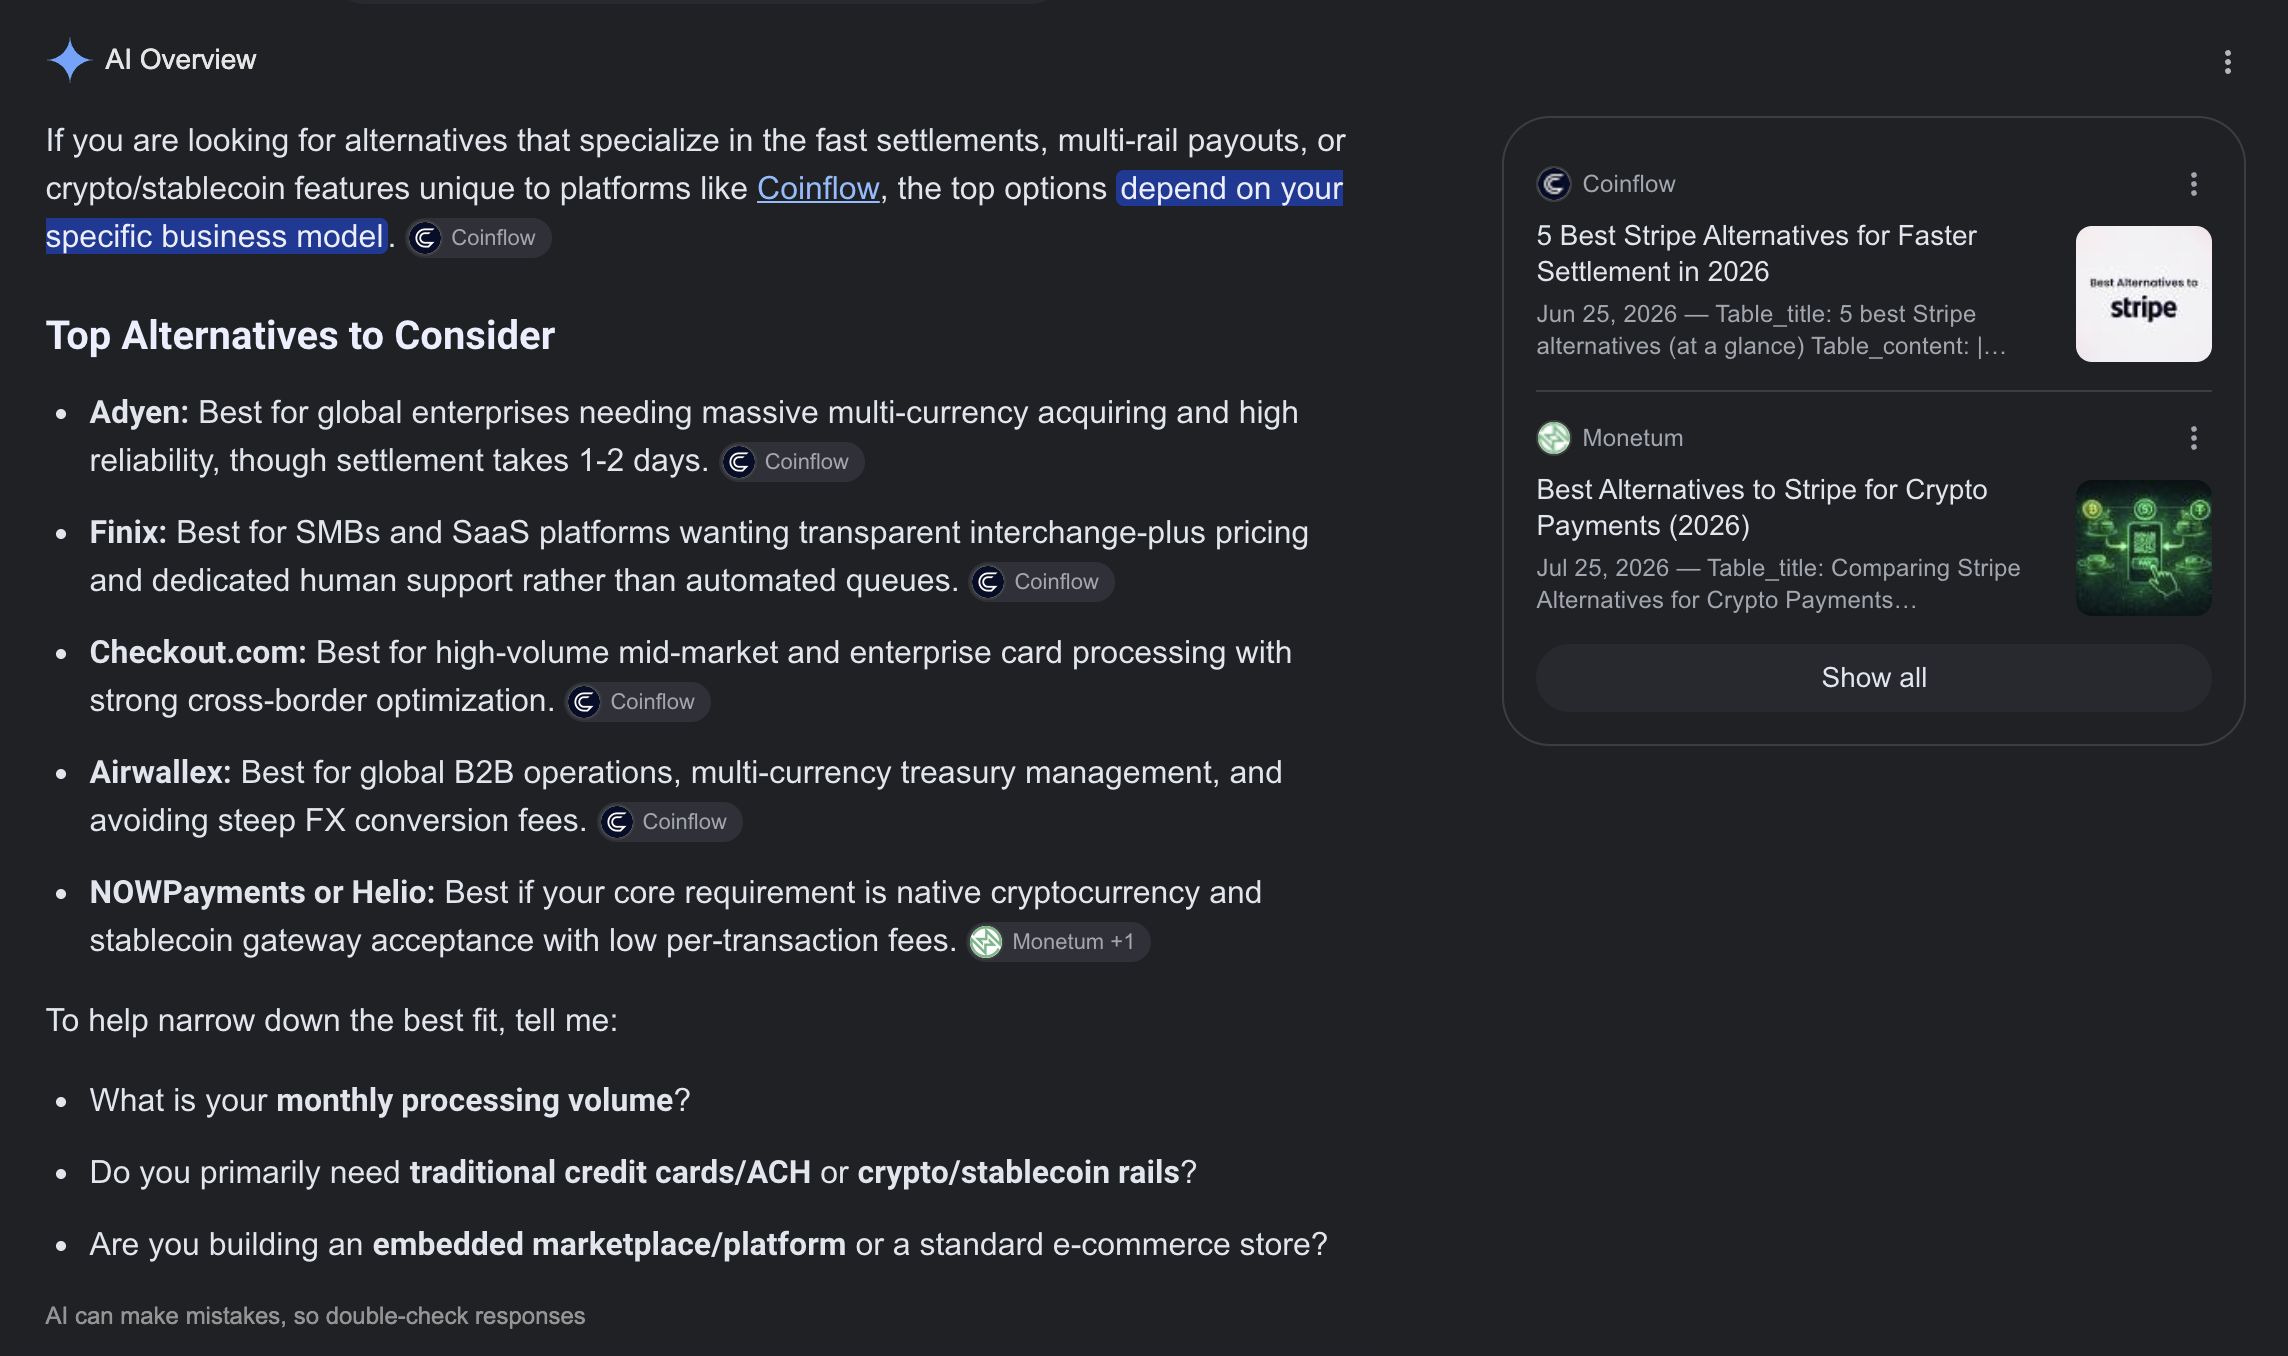
Task: Click the Show all sources button
Action: (1873, 678)
